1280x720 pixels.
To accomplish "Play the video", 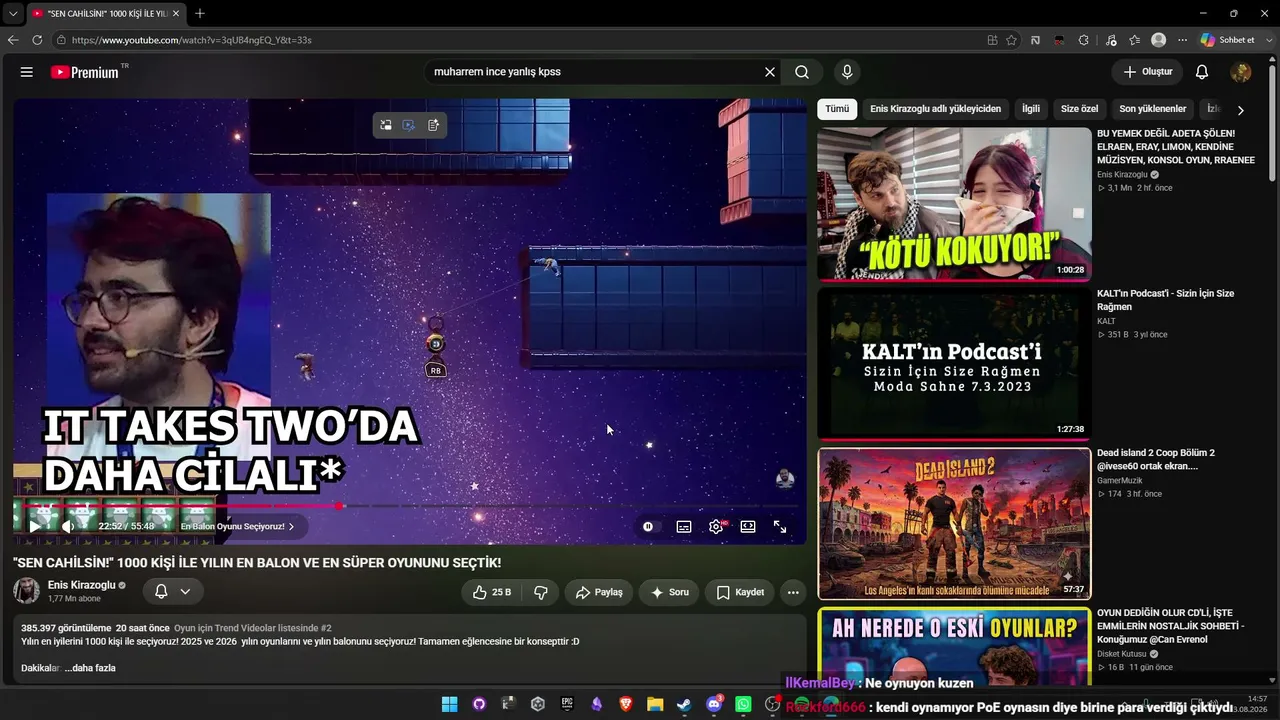I will [x=35, y=526].
